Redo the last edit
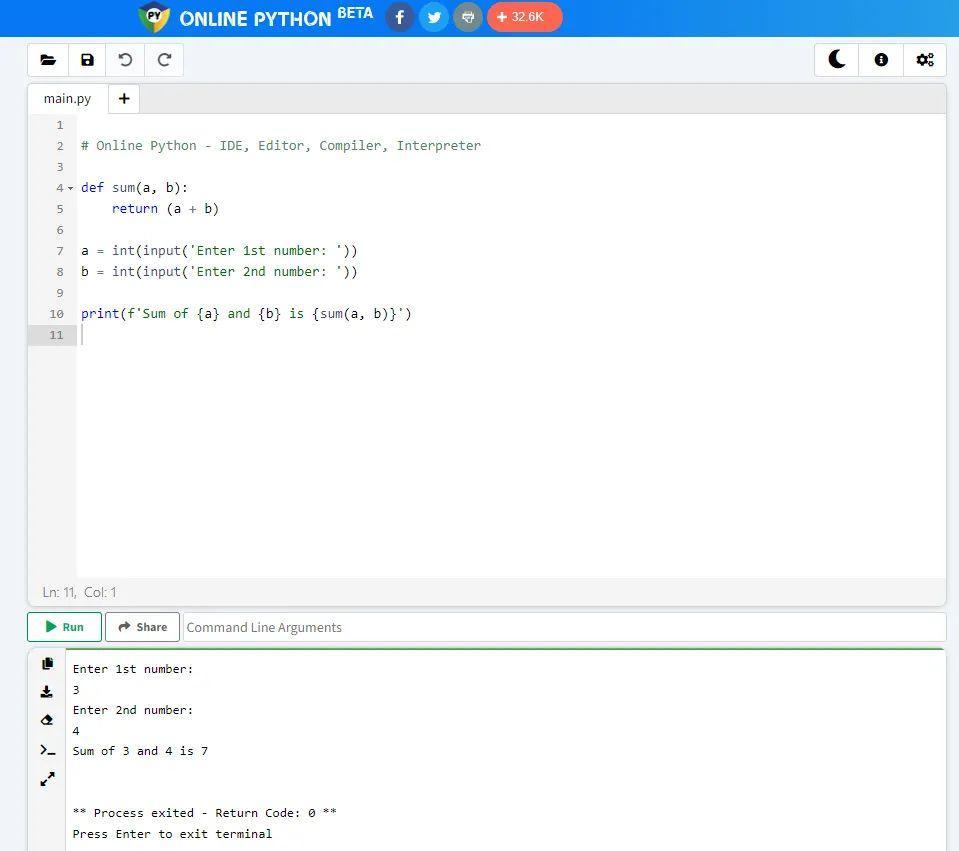The height and width of the screenshot is (851, 959). (x=164, y=60)
